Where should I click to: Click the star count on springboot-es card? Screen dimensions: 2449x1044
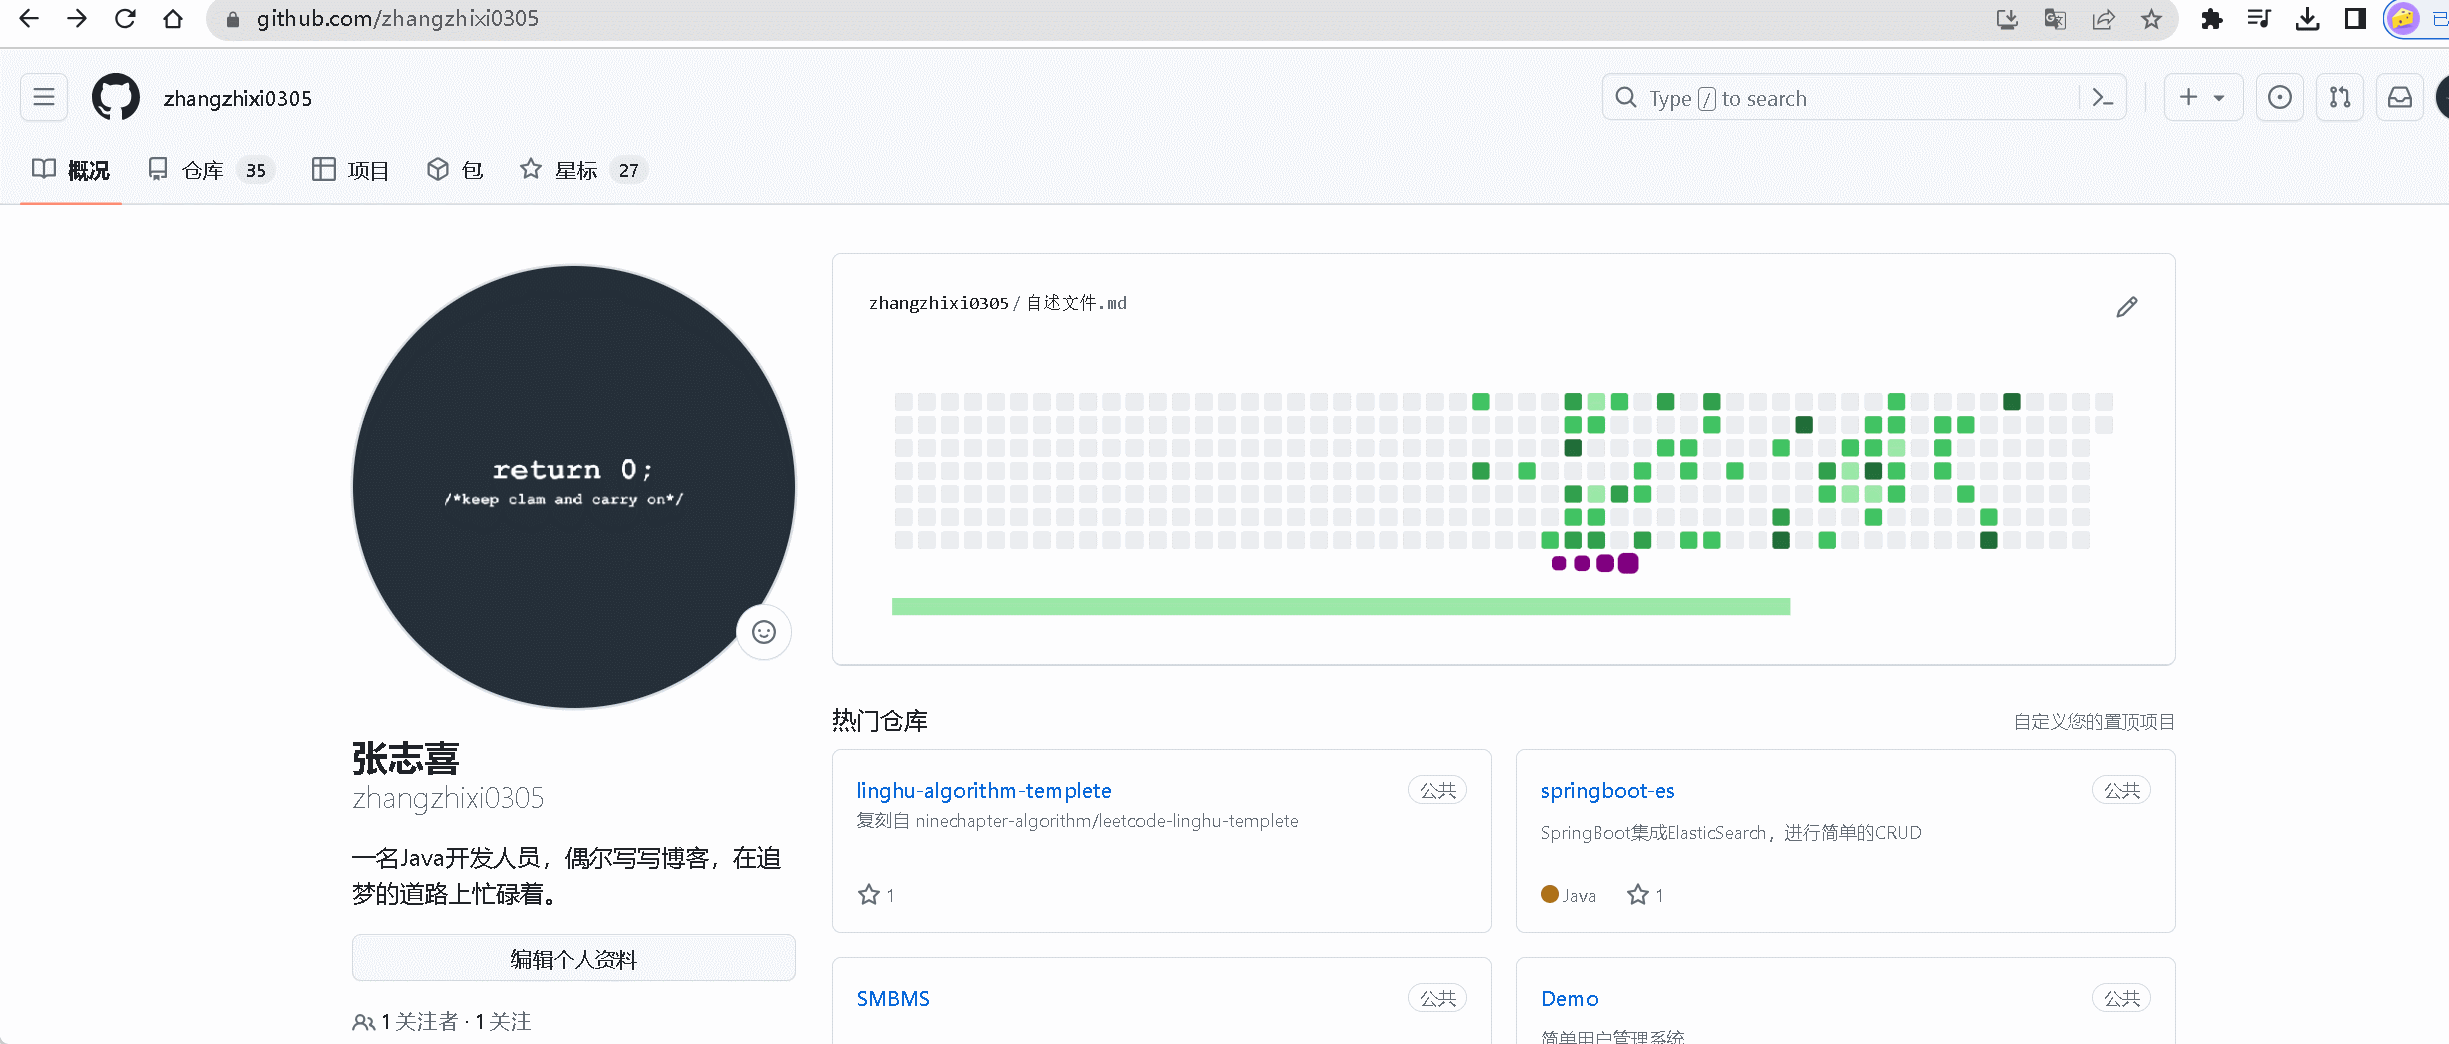pyautogui.click(x=1646, y=895)
